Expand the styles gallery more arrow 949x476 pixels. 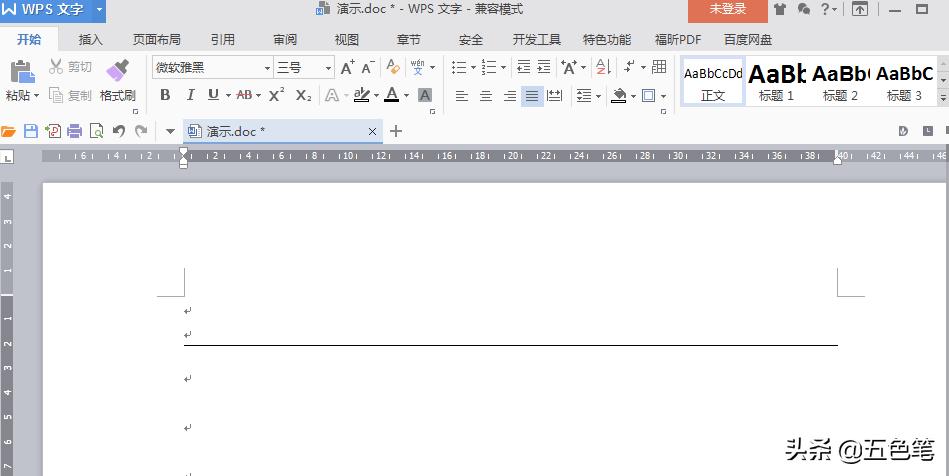click(x=943, y=96)
